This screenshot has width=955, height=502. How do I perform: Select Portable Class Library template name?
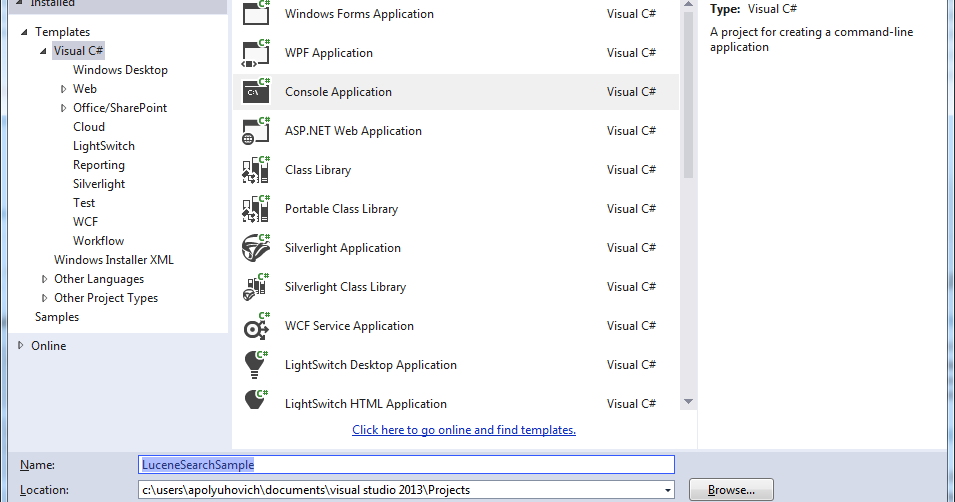[342, 209]
